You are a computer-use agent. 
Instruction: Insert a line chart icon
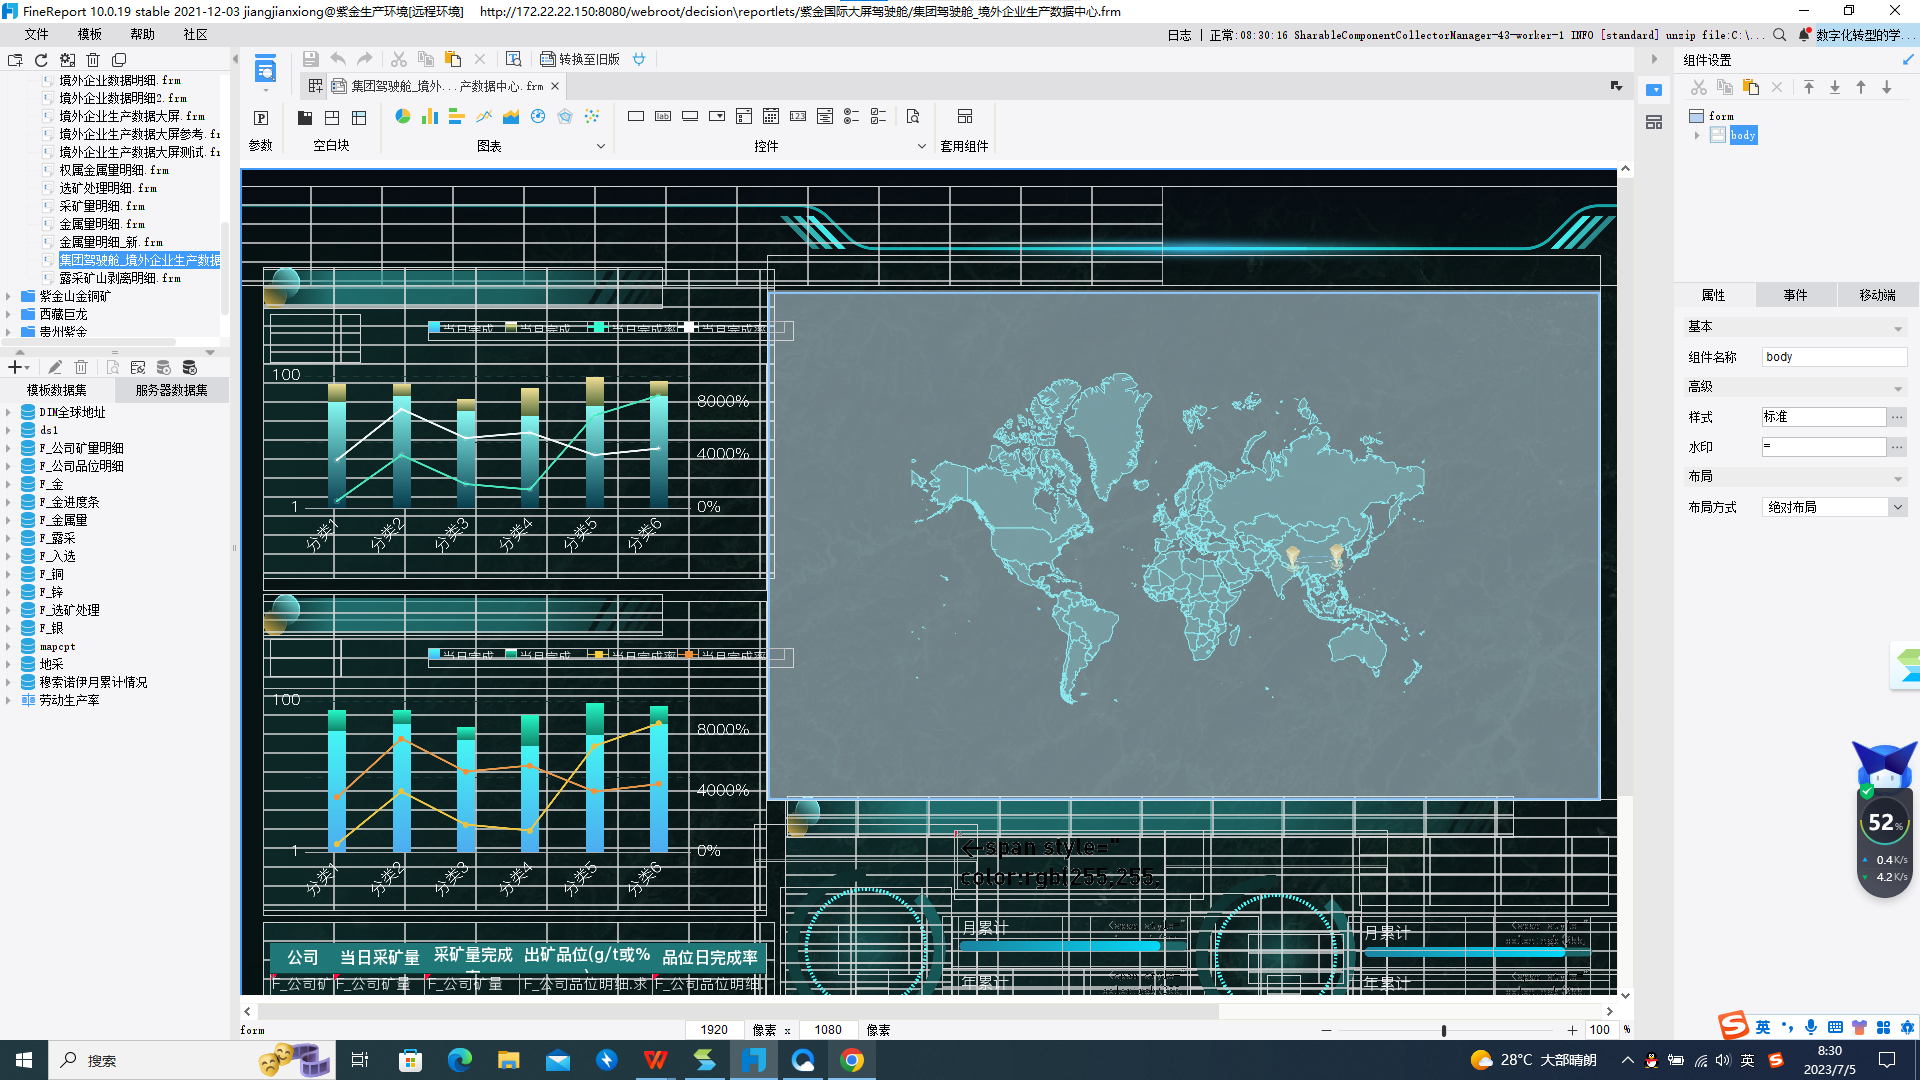pyautogui.click(x=484, y=116)
